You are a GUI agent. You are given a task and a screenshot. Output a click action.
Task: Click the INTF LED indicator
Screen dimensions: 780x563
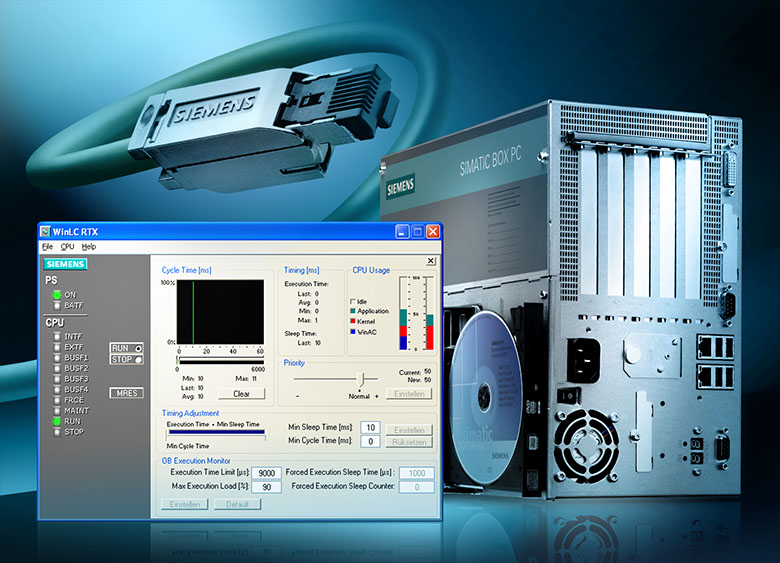[x=56, y=337]
